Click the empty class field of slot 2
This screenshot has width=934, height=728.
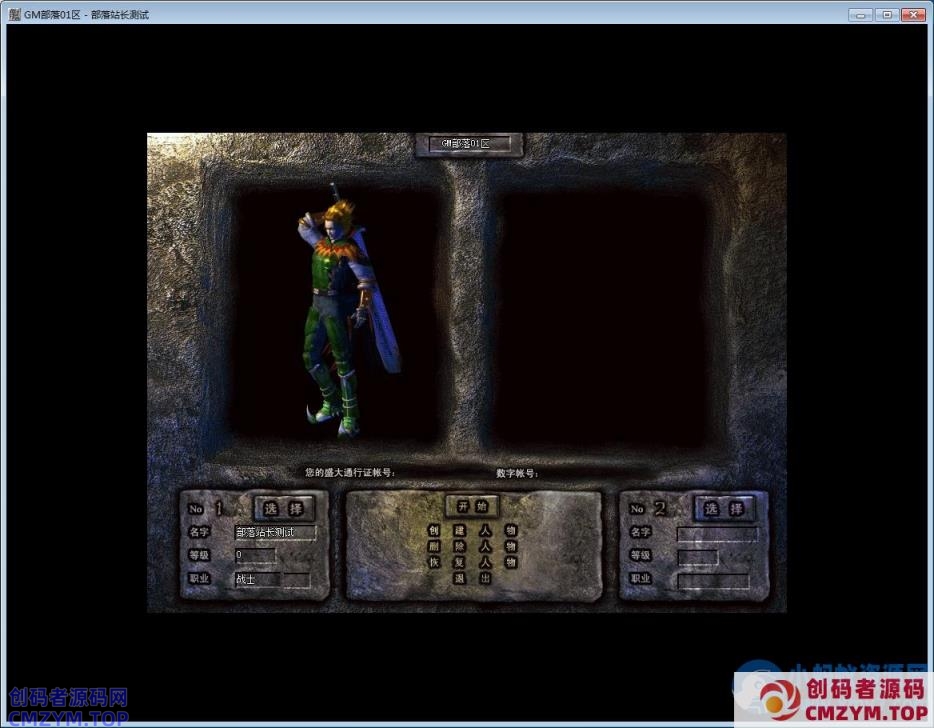click(713, 580)
